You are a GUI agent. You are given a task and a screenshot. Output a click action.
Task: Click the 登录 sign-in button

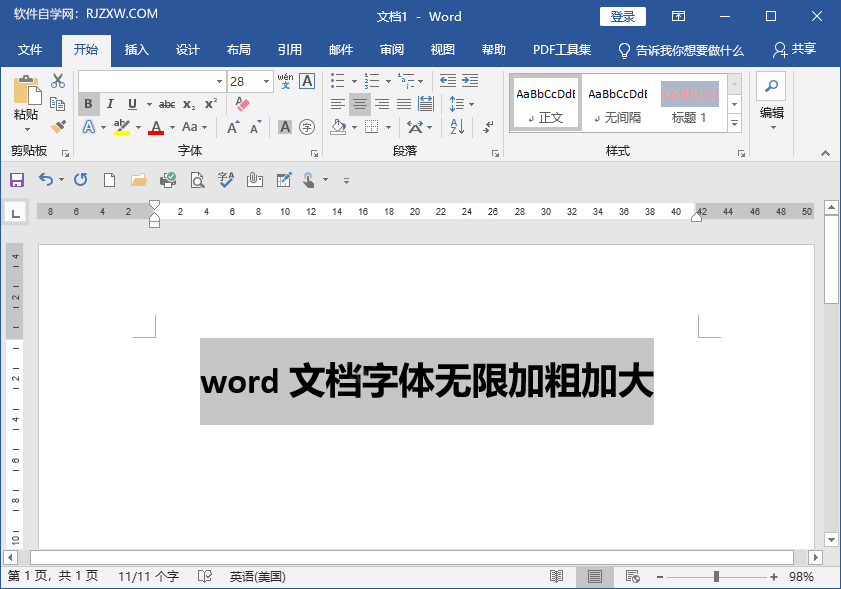[622, 16]
